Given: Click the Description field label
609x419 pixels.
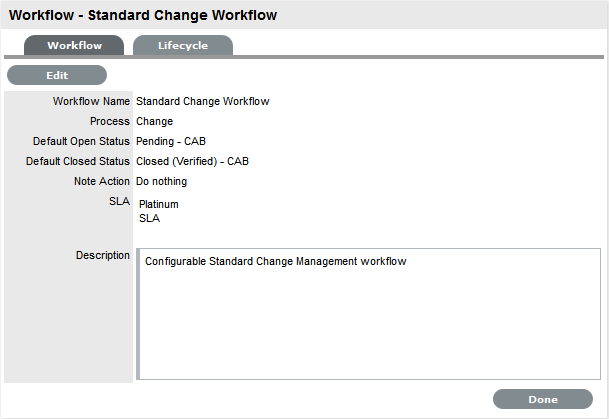Looking at the screenshot, I should [102, 256].
